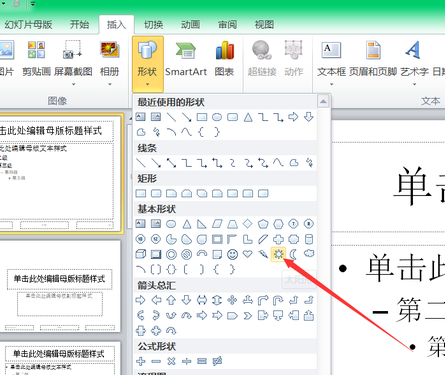445x375 pixels.
Task: Click the Chart (图表) button
Action: [x=224, y=58]
